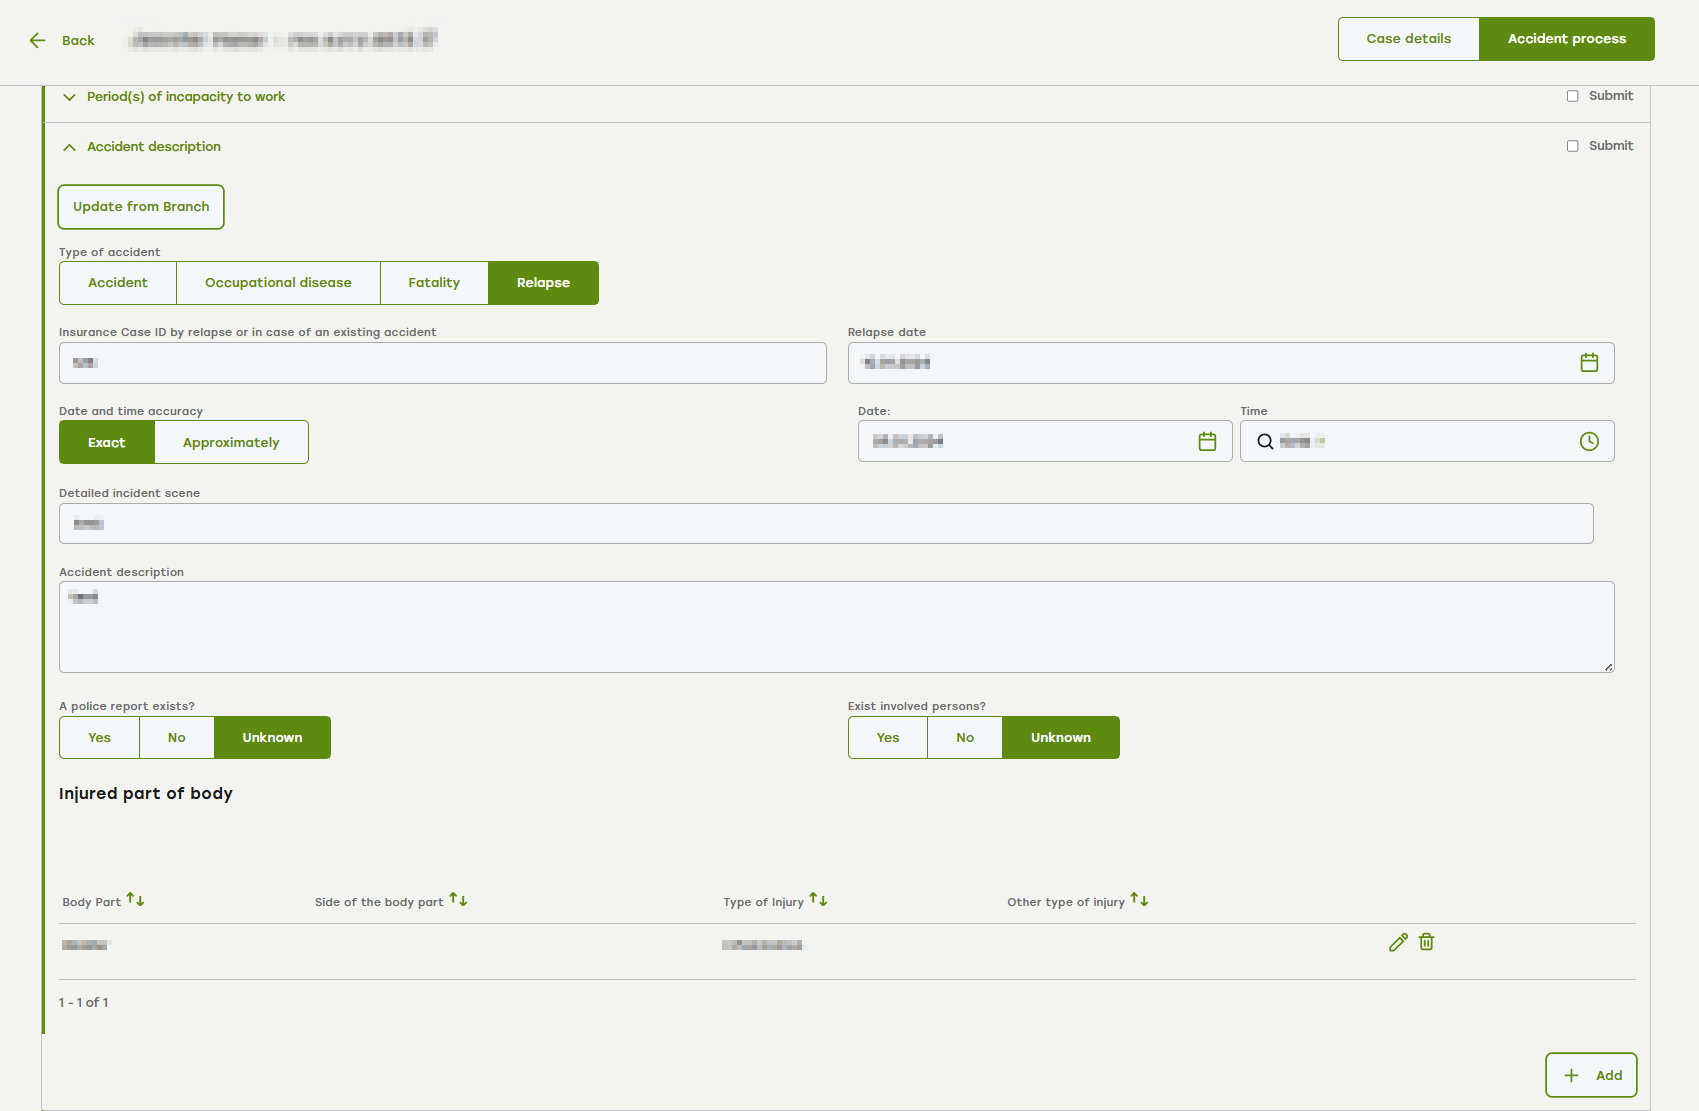This screenshot has width=1699, height=1111.
Task: Select Accident as type of accident
Action: [118, 283]
